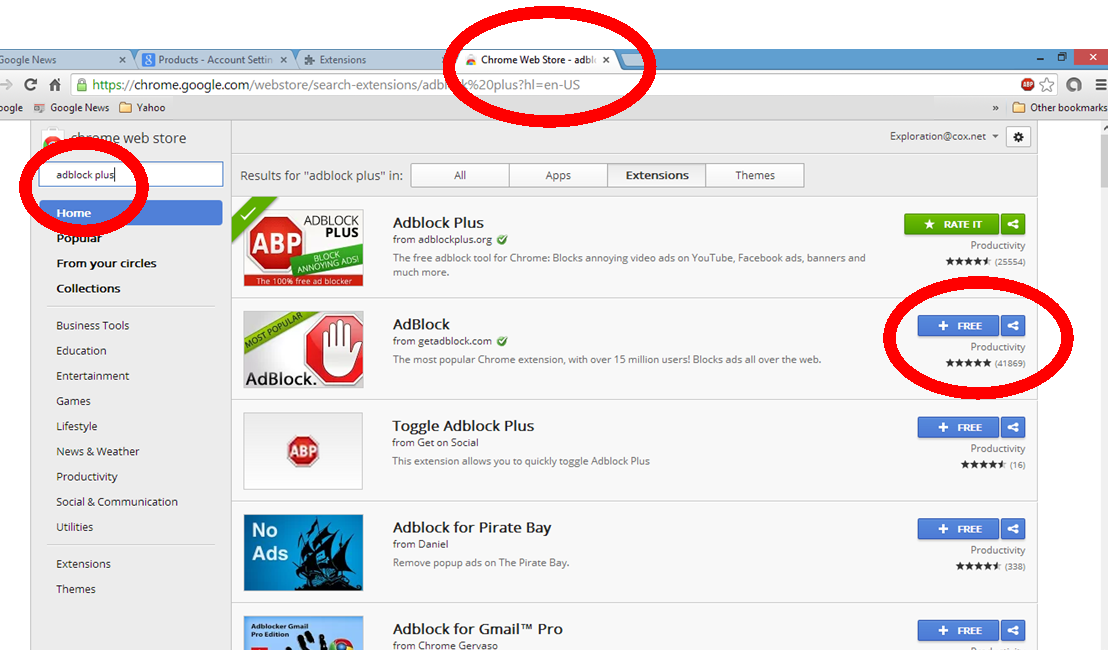Open the Adblock Plus logo thumbnail
Image resolution: width=1108 pixels, height=650 pixels.
(303, 247)
